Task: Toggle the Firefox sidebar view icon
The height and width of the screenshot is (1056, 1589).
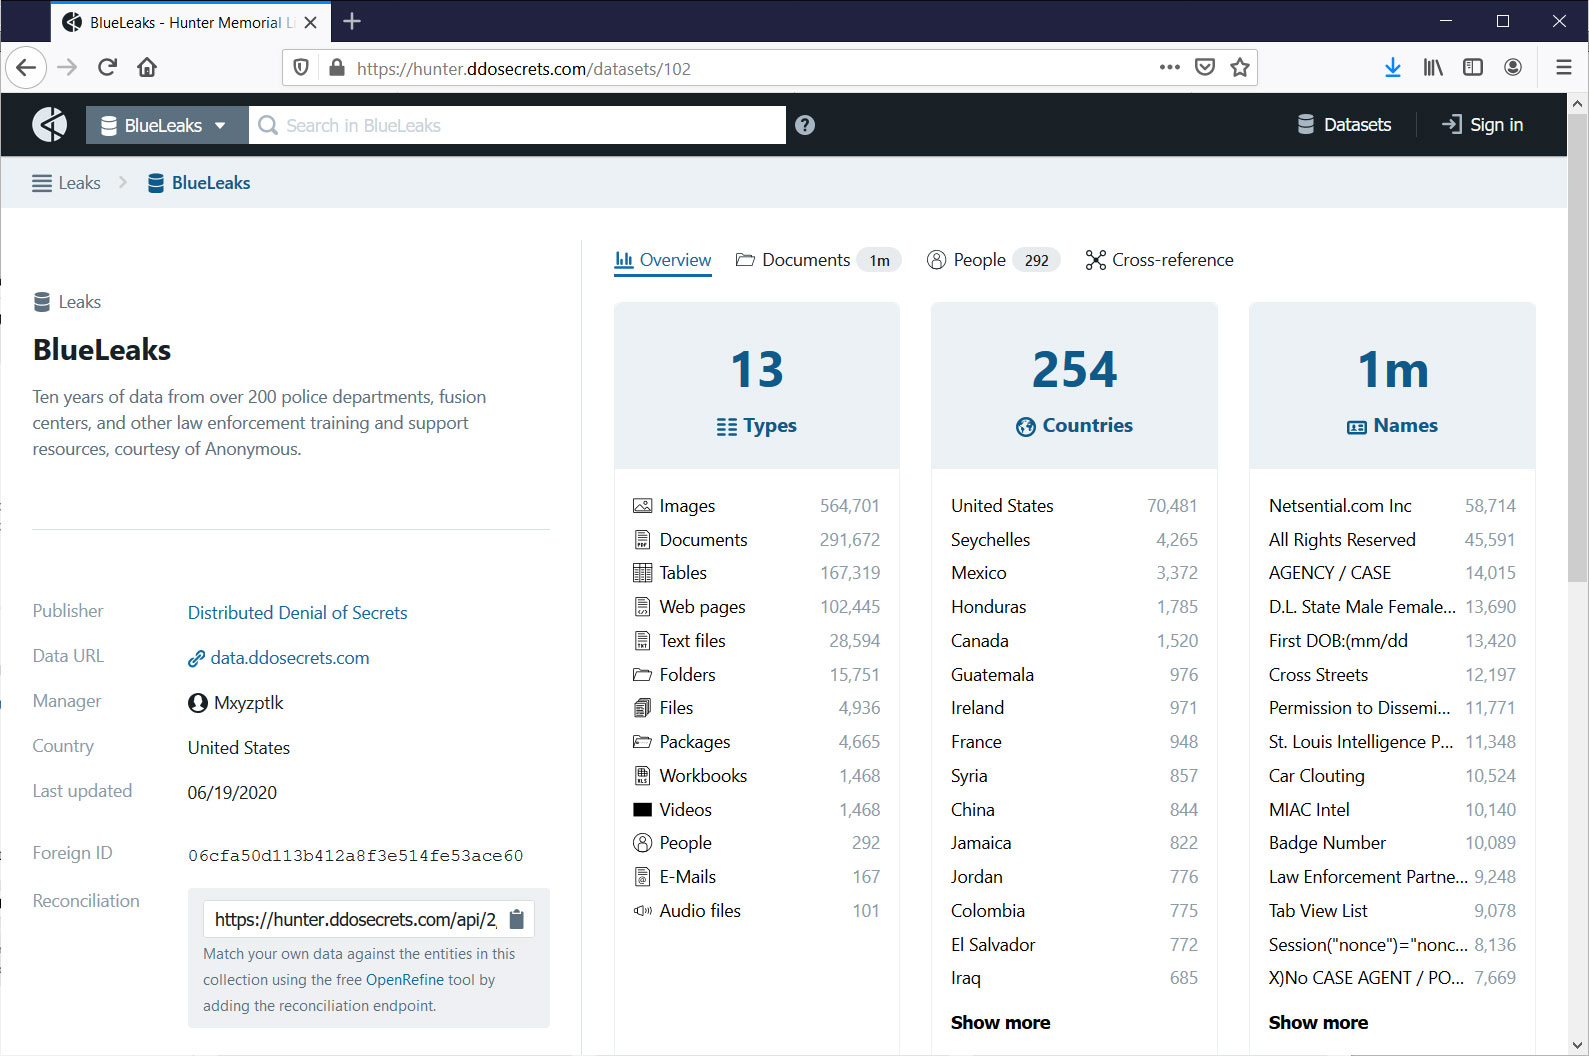Action: 1472,67
